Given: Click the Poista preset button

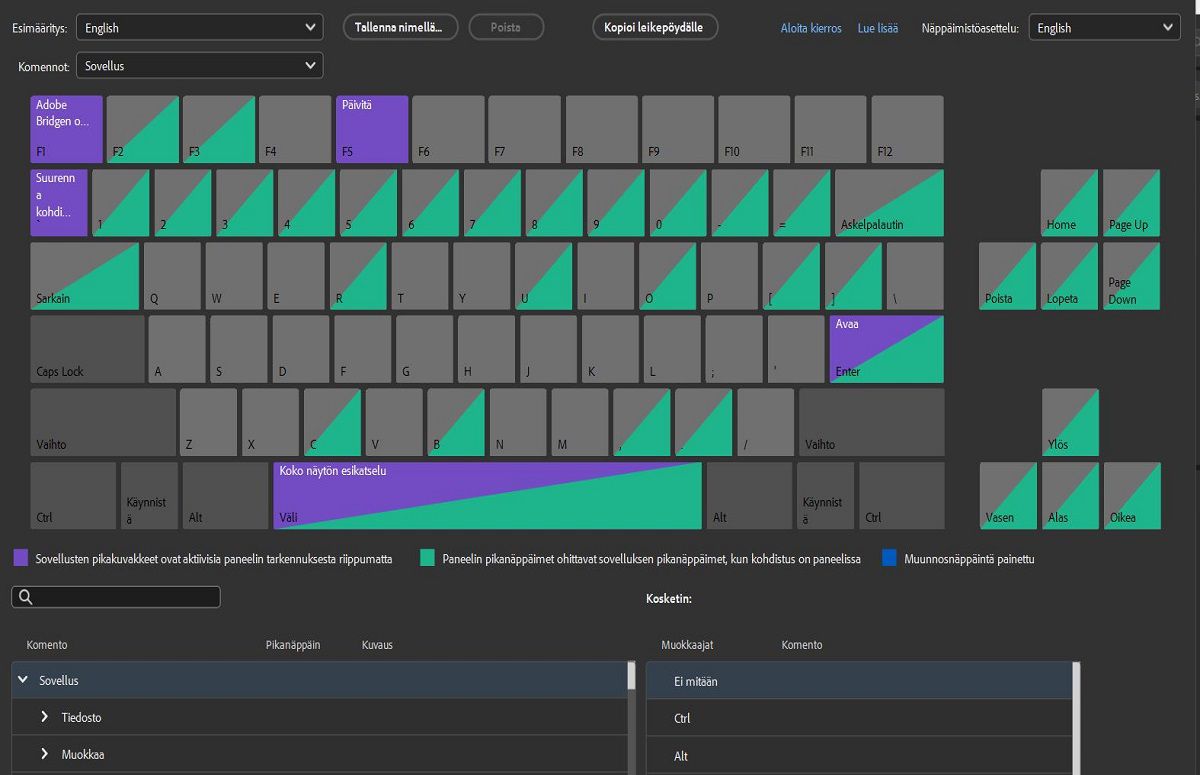Looking at the screenshot, I should point(506,27).
